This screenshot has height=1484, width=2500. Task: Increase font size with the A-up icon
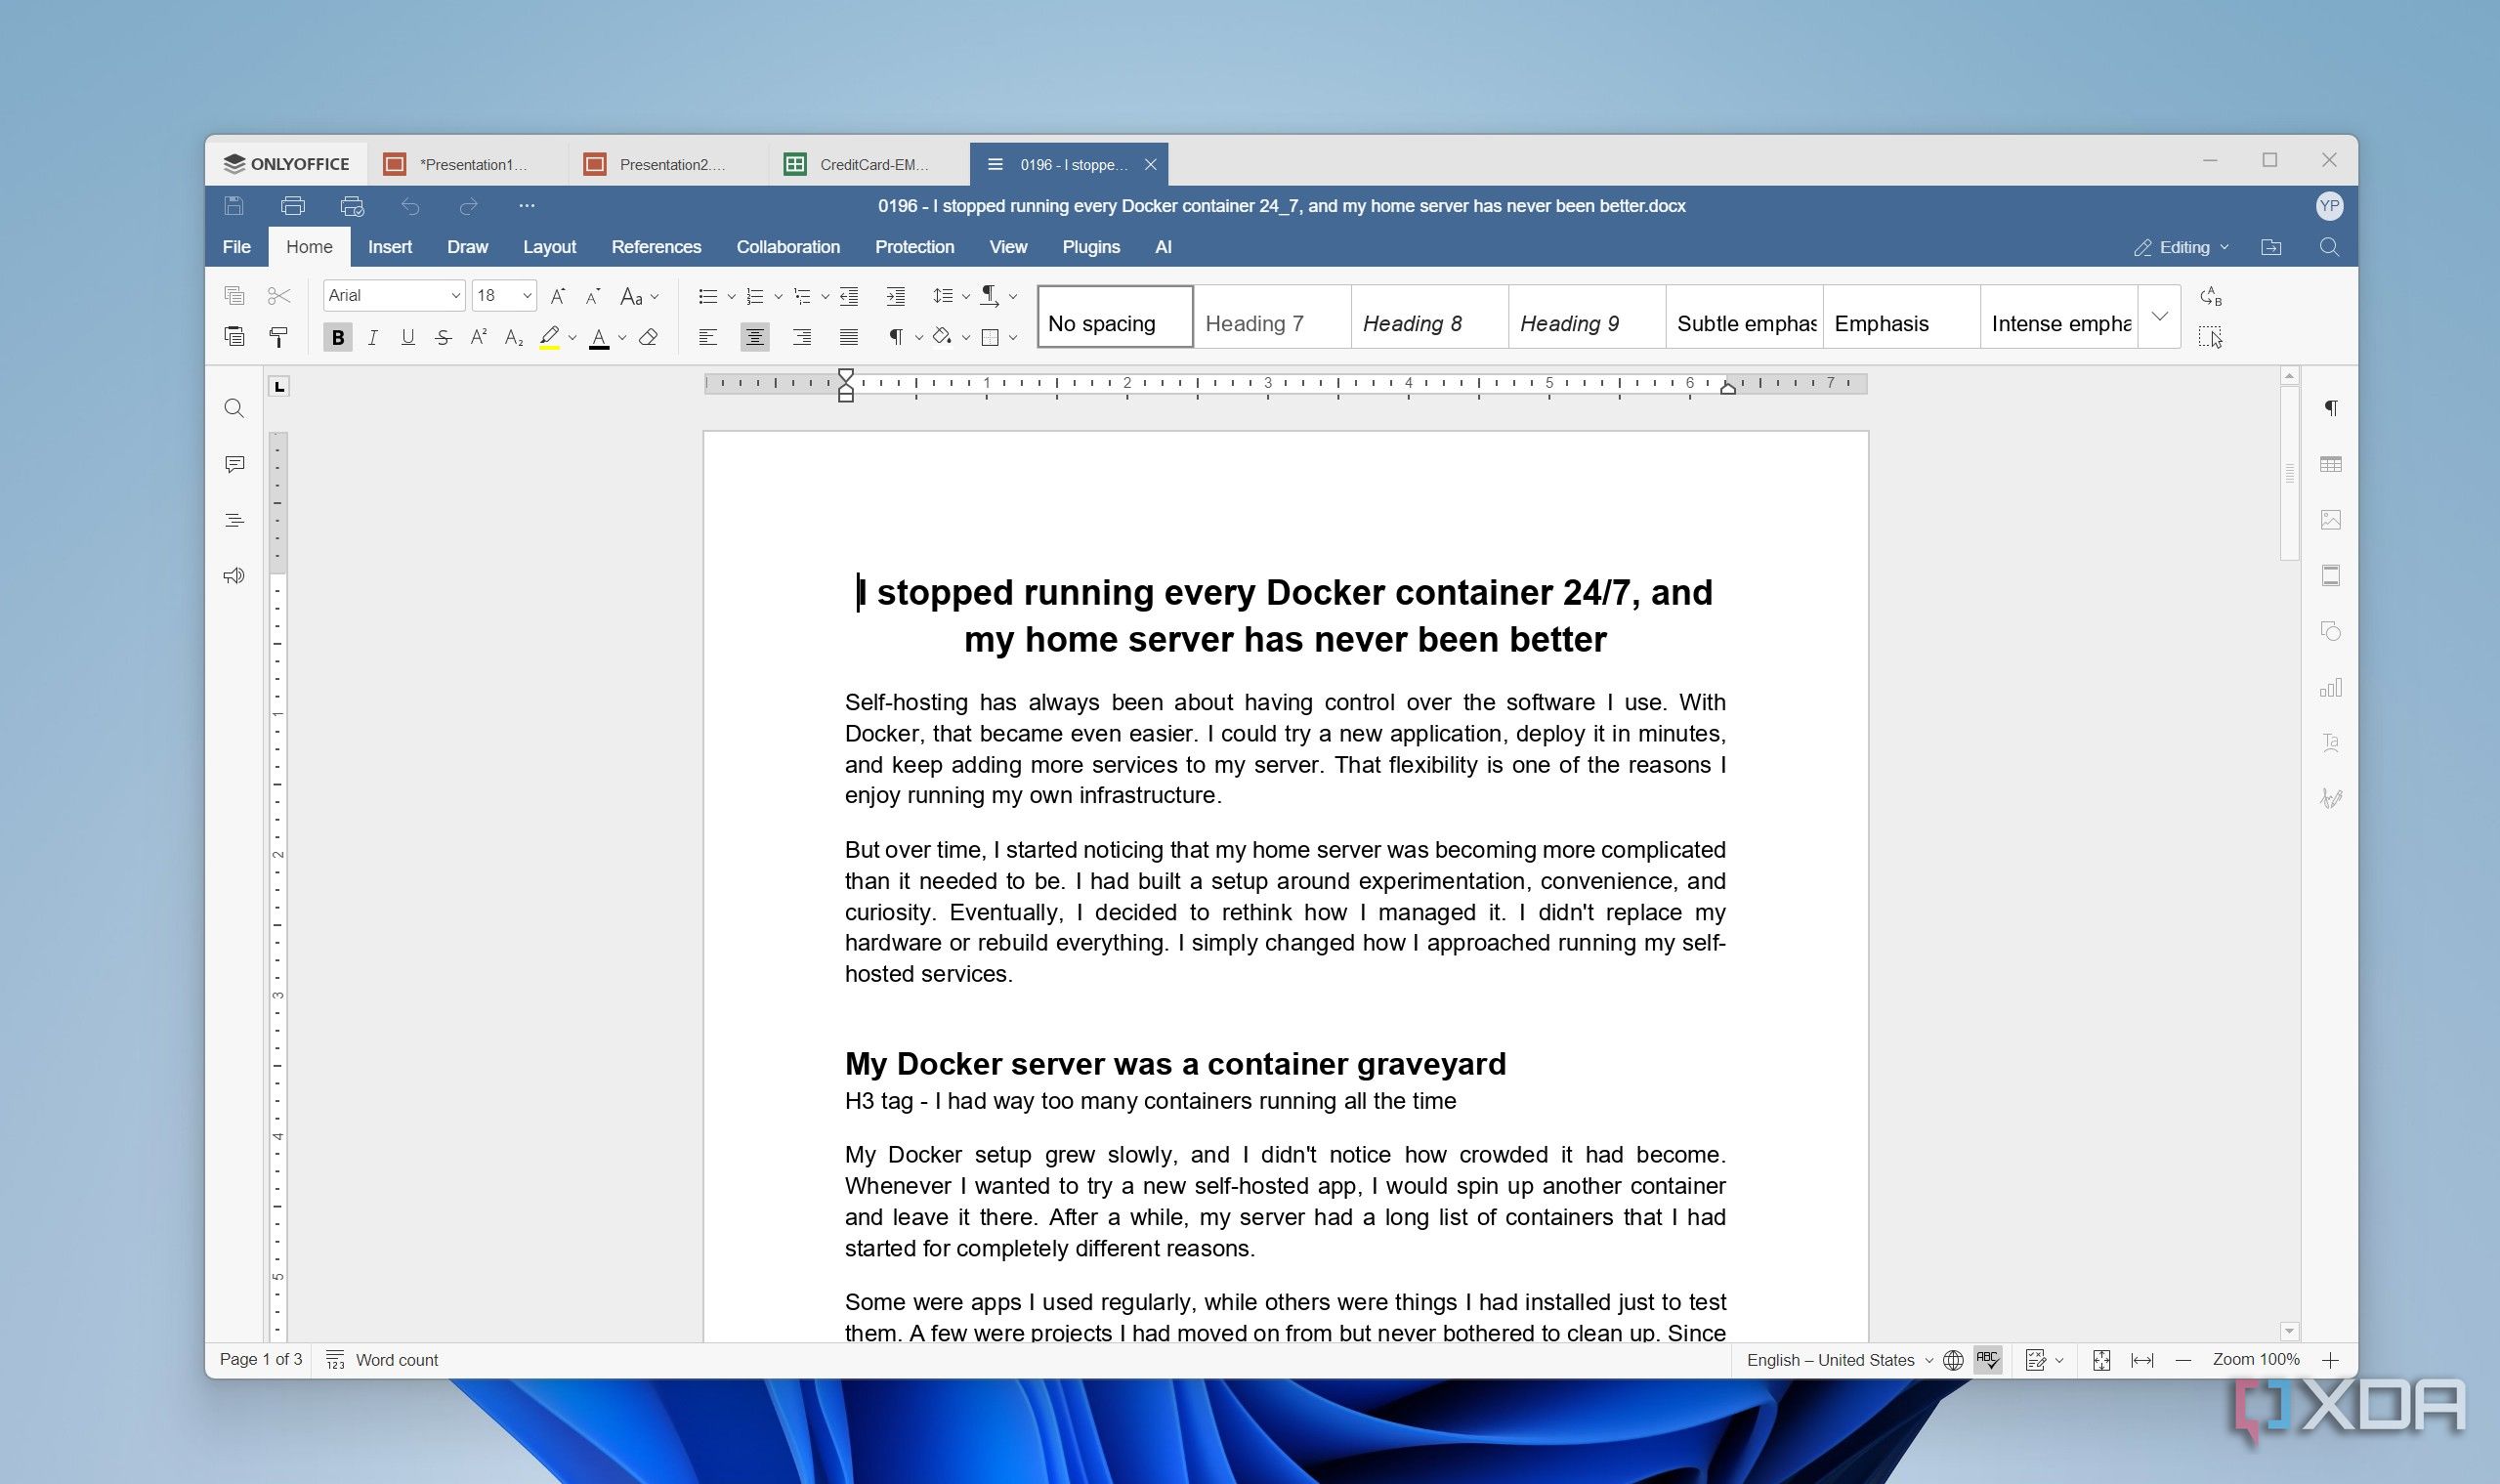[558, 295]
